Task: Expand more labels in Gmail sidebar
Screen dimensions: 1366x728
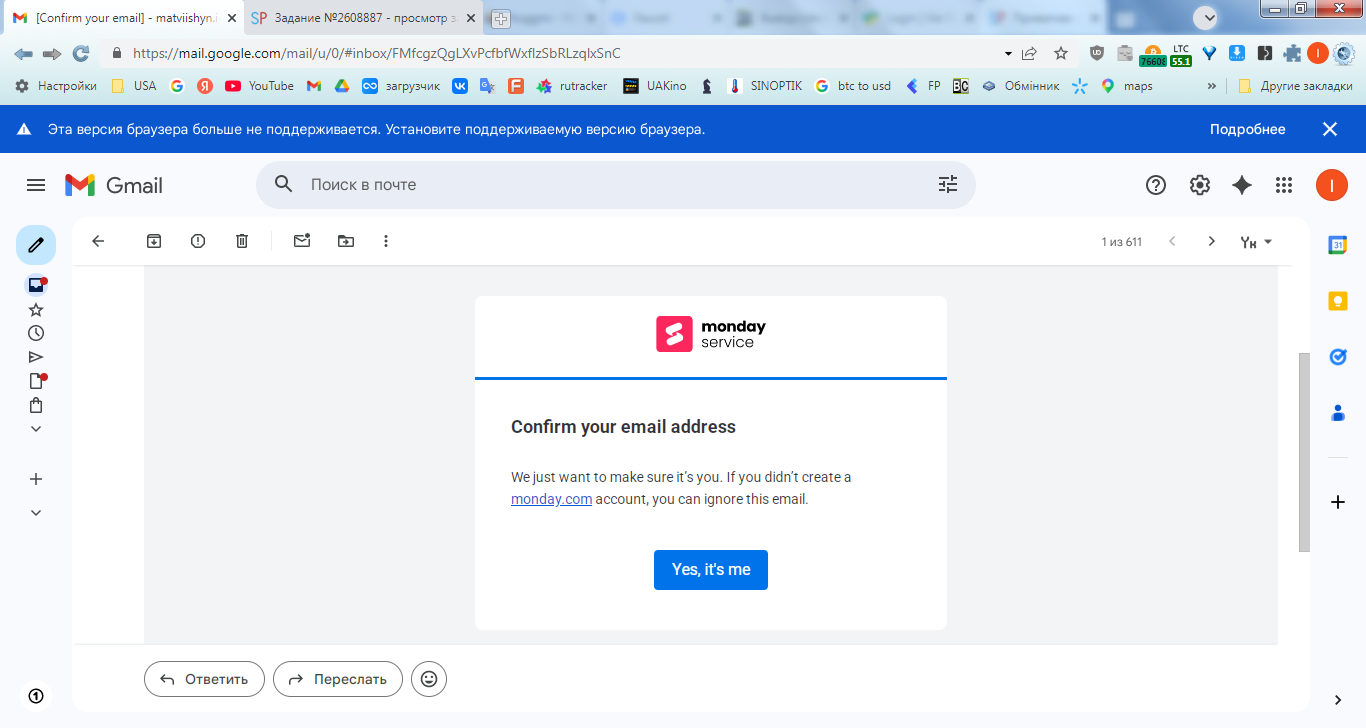Action: tap(36, 429)
